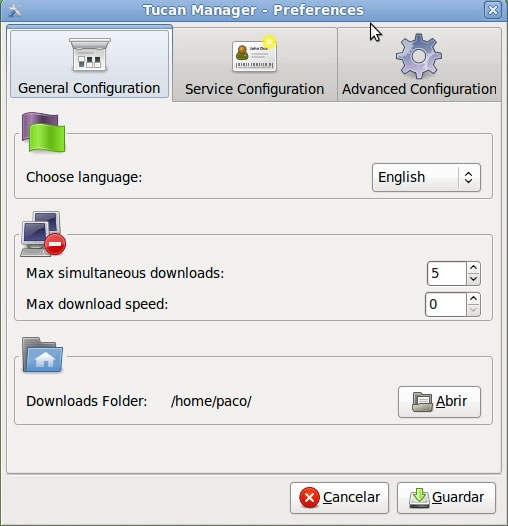
Task: Click Abrir to choose downloads folder
Action: click(x=439, y=402)
